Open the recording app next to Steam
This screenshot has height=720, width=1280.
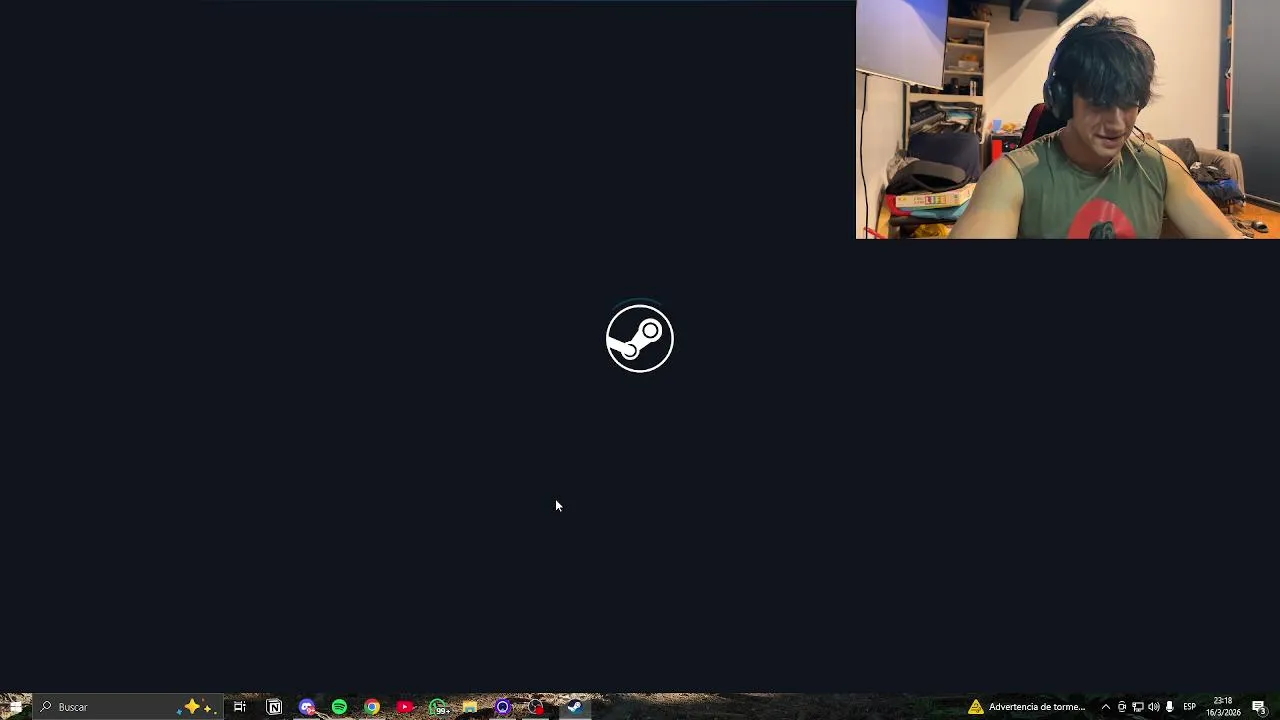536,707
